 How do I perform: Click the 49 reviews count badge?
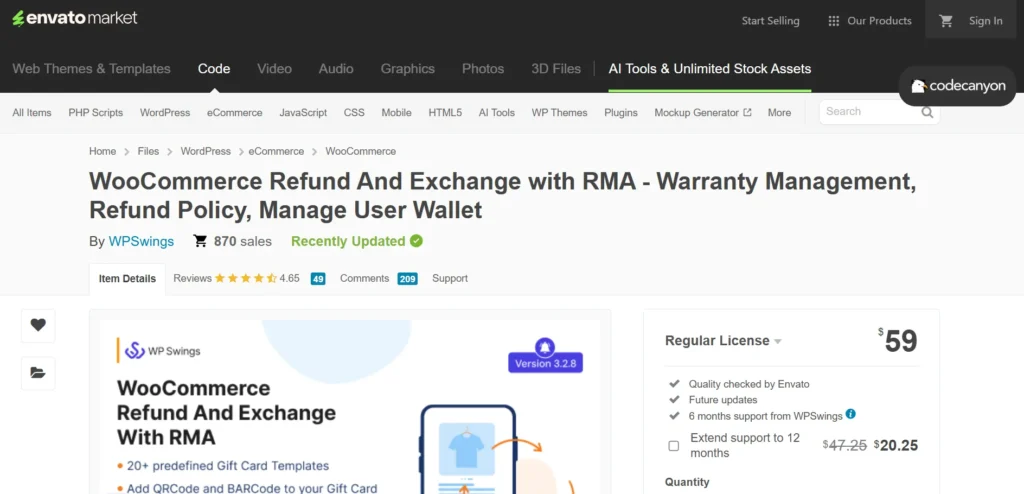click(318, 279)
